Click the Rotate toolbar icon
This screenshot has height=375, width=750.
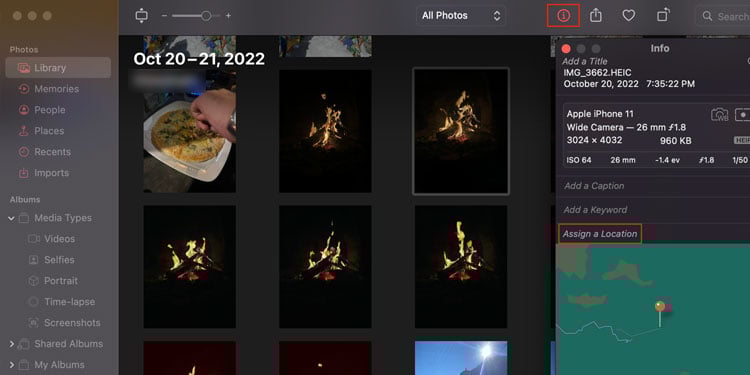point(662,16)
